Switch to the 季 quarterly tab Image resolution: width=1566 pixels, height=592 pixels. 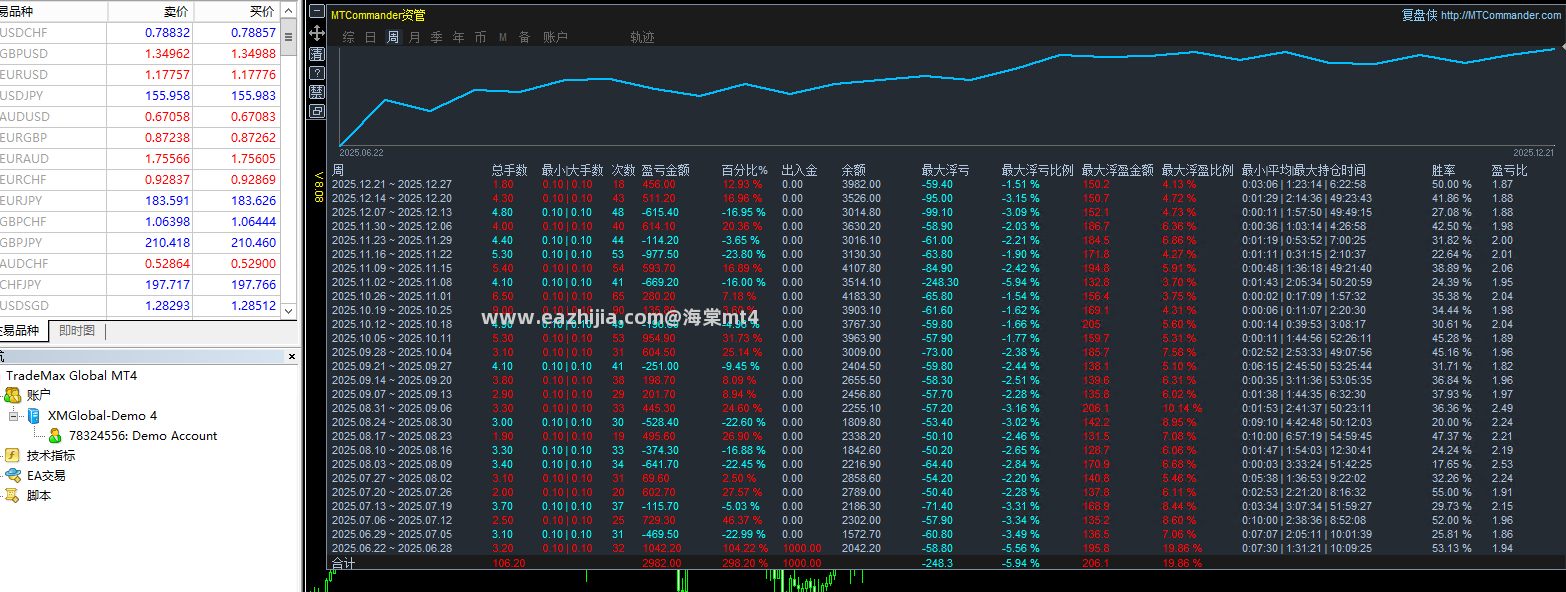[x=436, y=37]
